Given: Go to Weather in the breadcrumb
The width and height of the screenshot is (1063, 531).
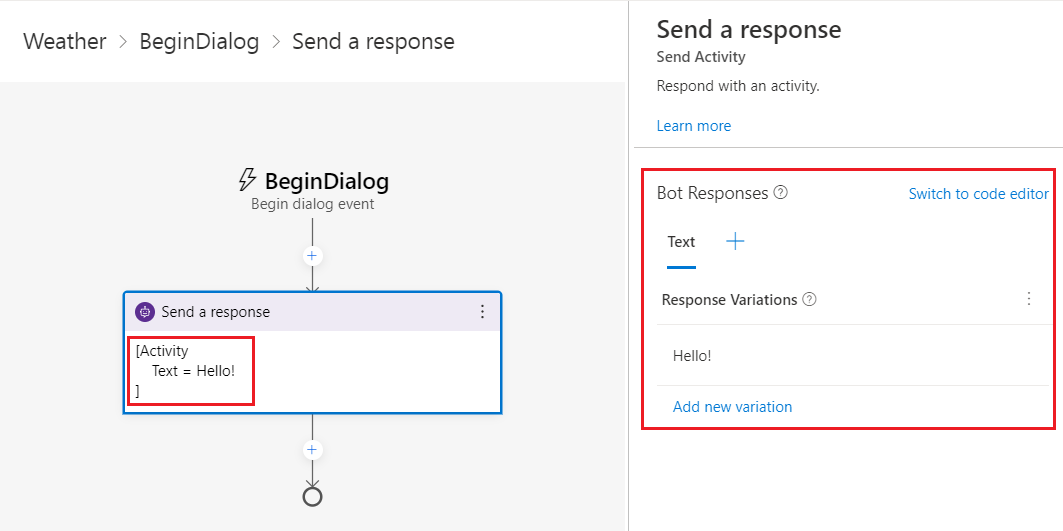Looking at the screenshot, I should click(x=64, y=42).
